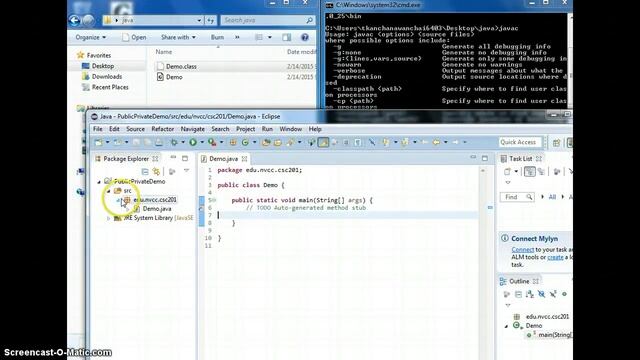Open the File menu in Eclipse

point(98,129)
